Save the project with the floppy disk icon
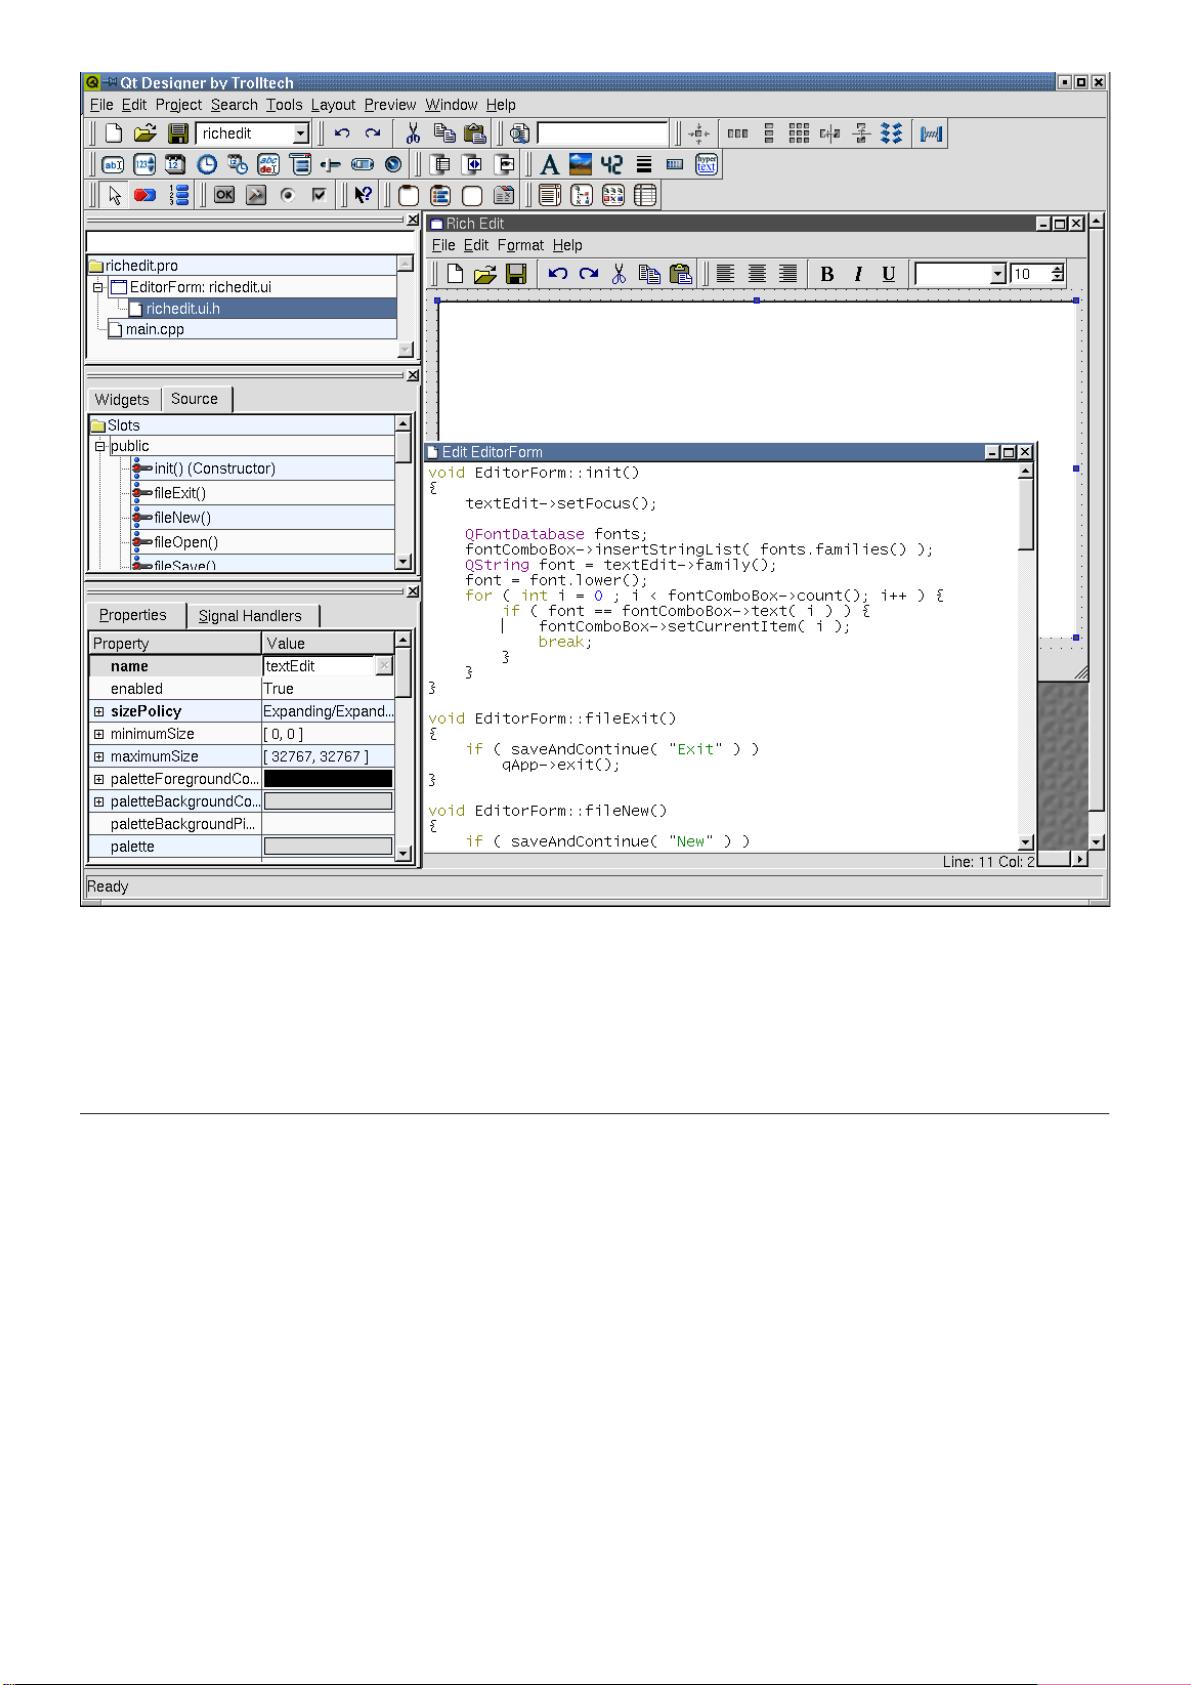Screen dimensions: 1191x1685 178,133
